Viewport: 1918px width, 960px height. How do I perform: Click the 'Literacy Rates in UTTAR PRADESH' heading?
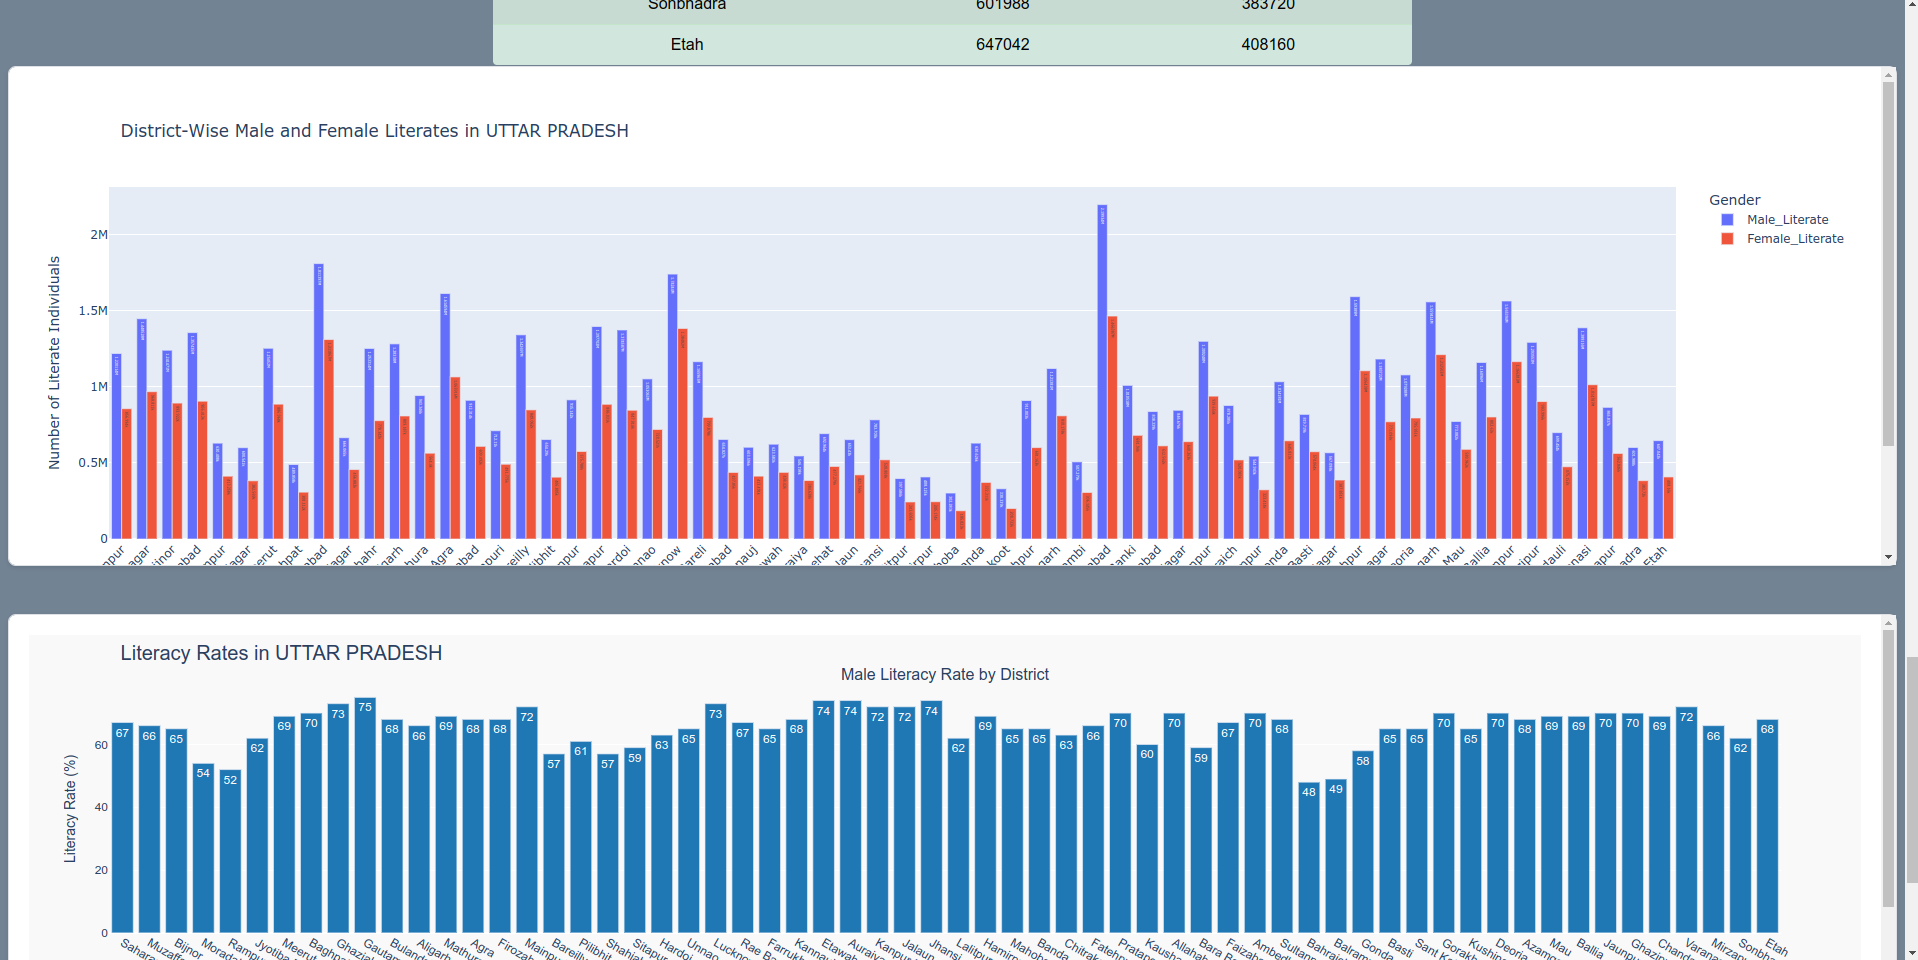click(x=281, y=653)
